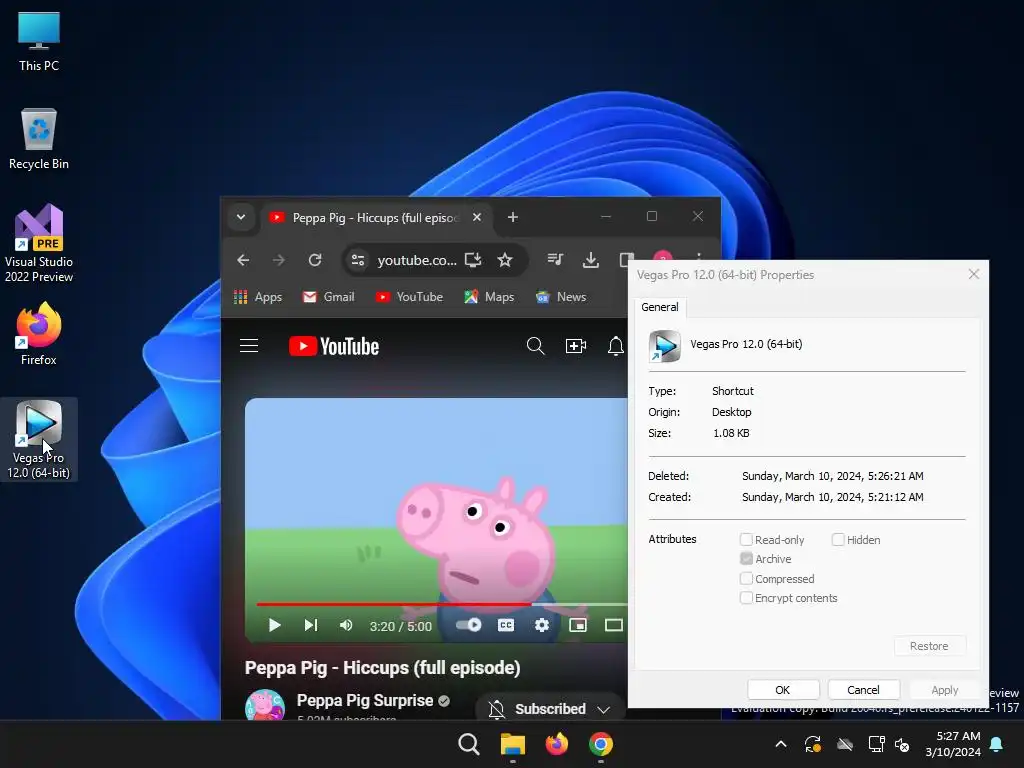Click the install app icon in address bar
This screenshot has height=768, width=1024.
(473, 260)
